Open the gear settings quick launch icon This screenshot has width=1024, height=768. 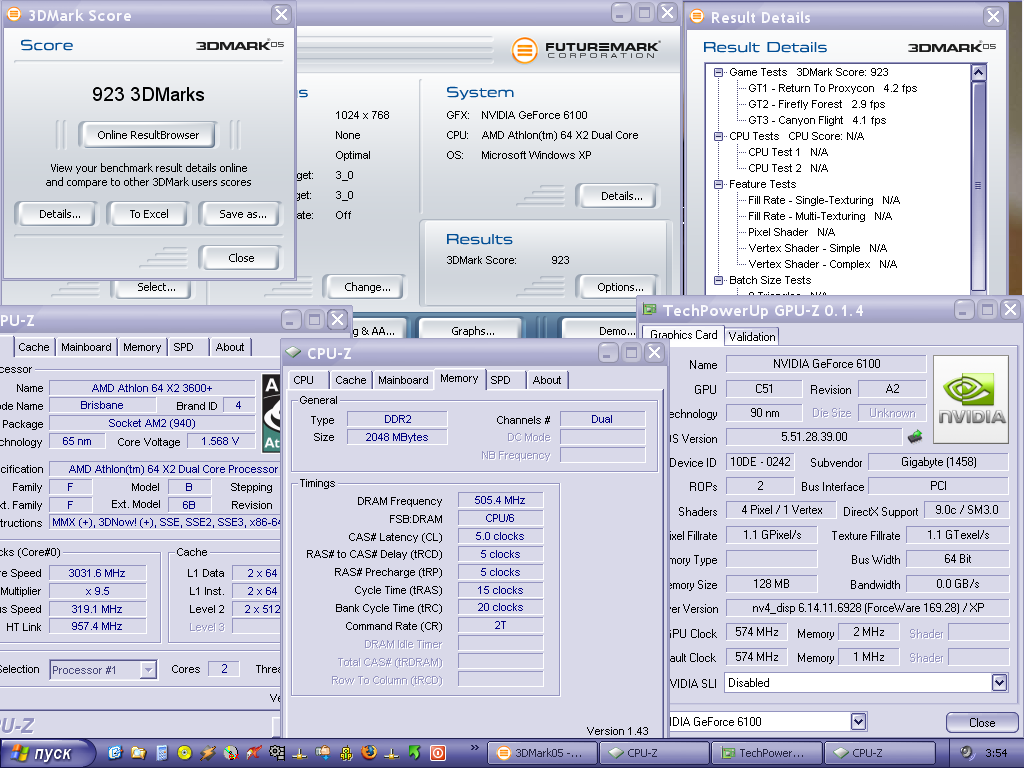coord(277,753)
